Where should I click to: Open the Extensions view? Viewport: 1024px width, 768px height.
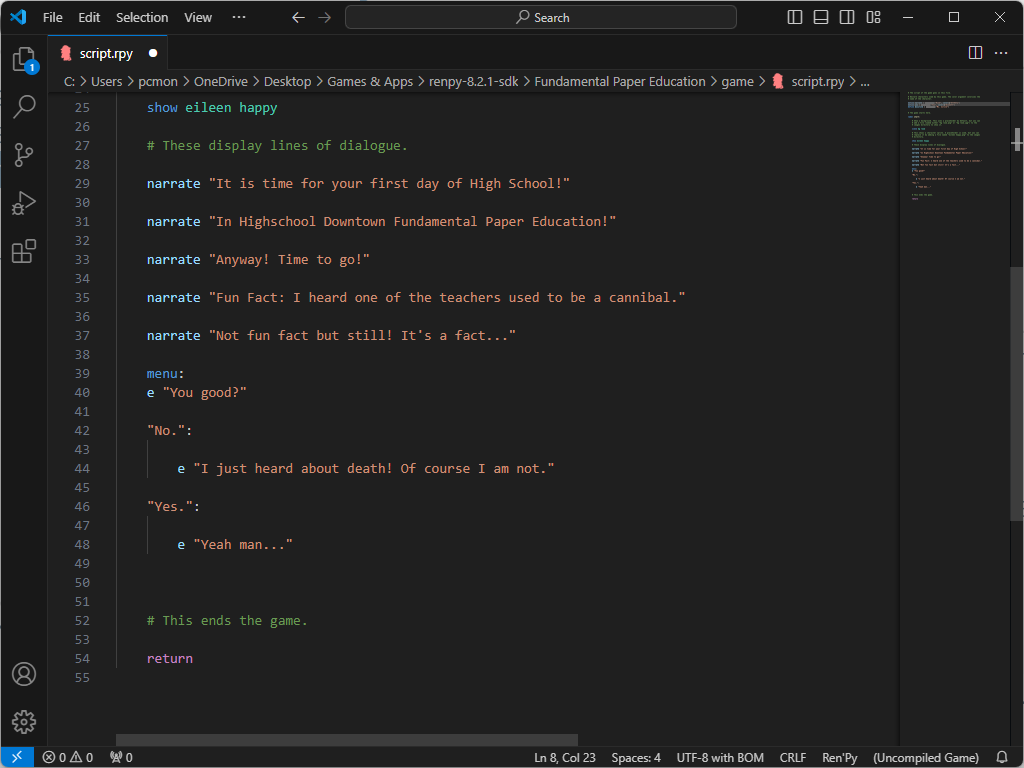(x=24, y=251)
